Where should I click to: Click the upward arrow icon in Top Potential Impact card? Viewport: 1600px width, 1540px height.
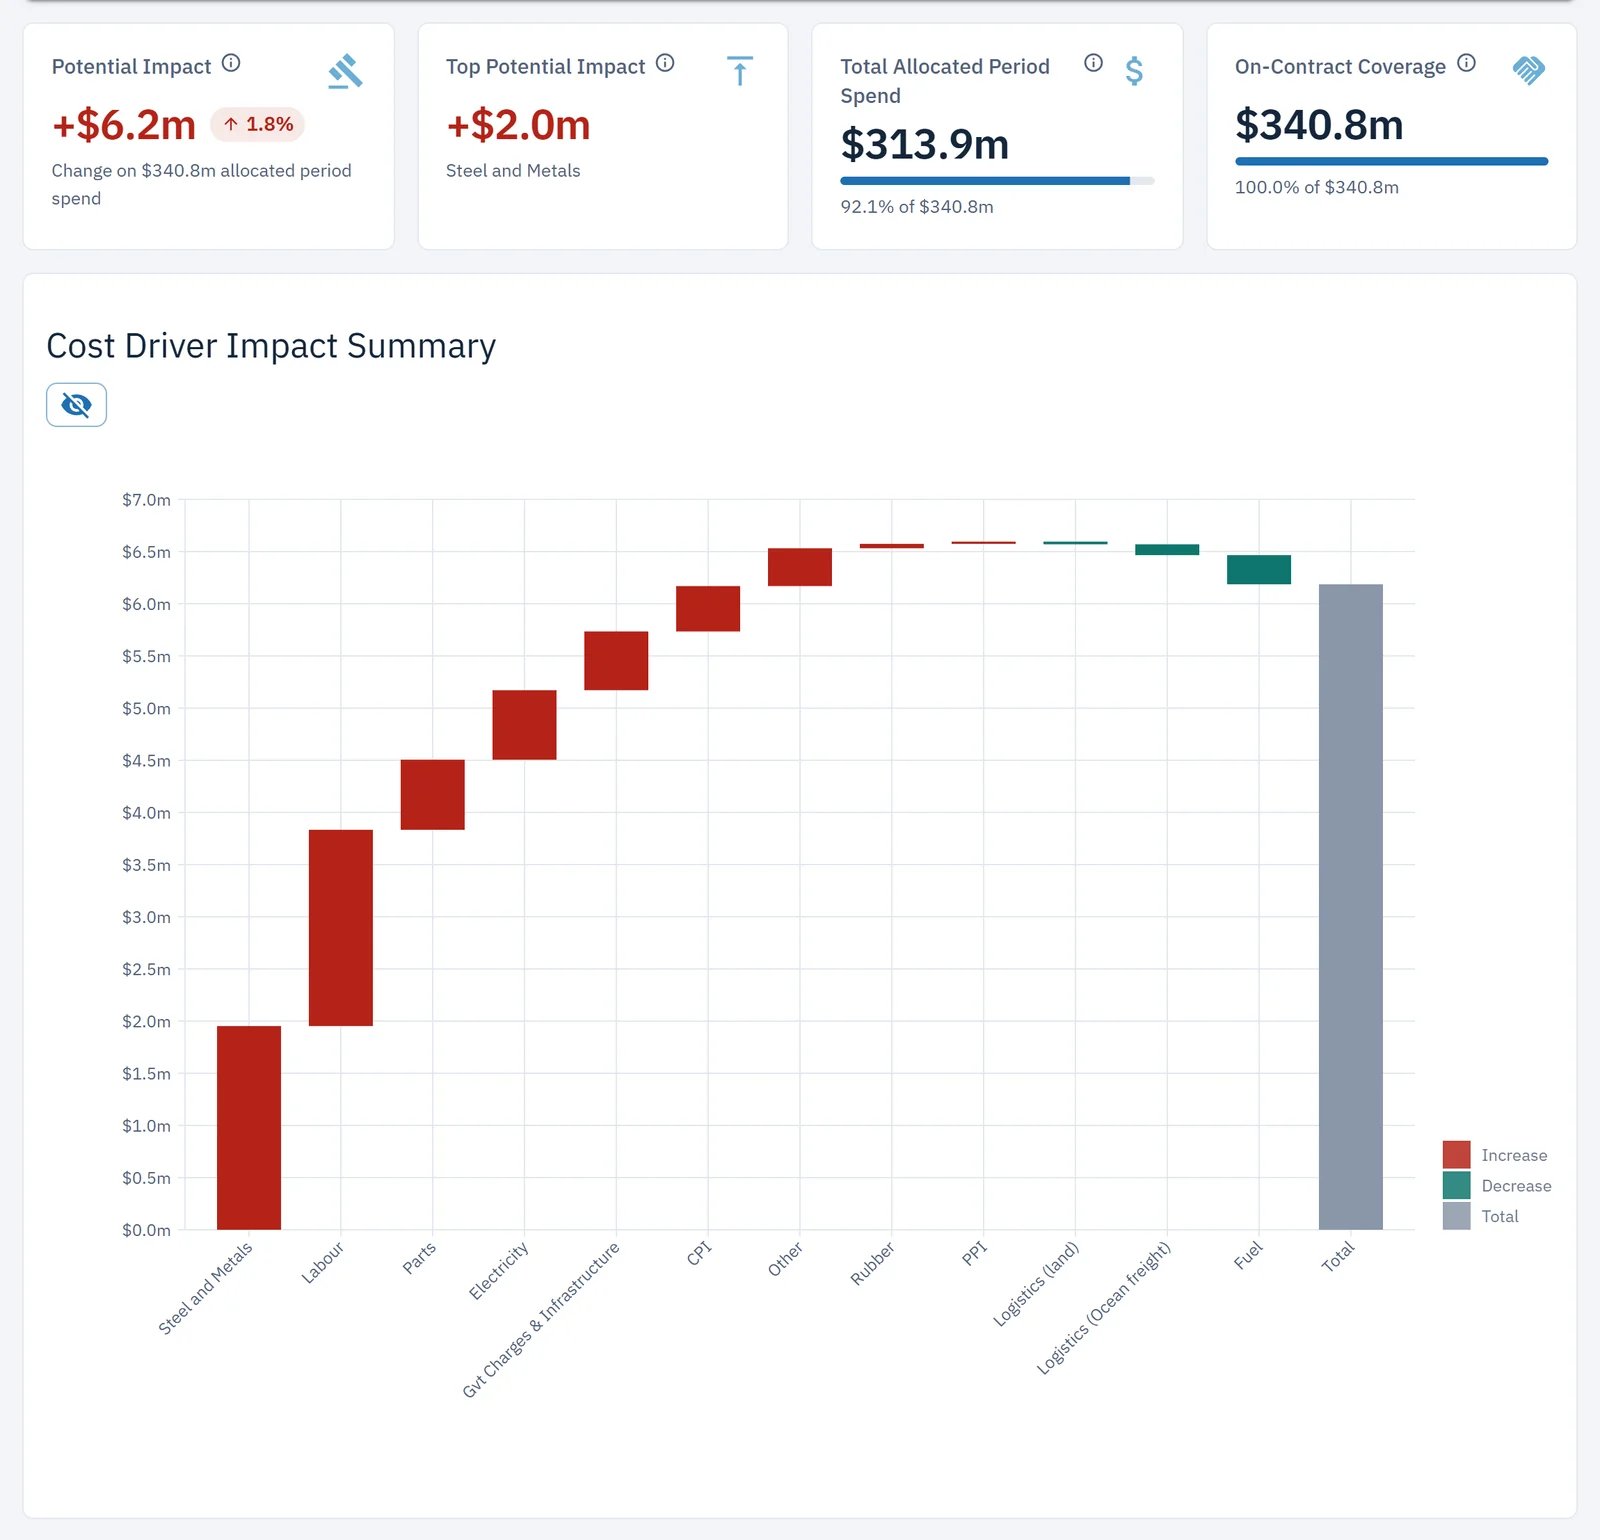pyautogui.click(x=740, y=71)
